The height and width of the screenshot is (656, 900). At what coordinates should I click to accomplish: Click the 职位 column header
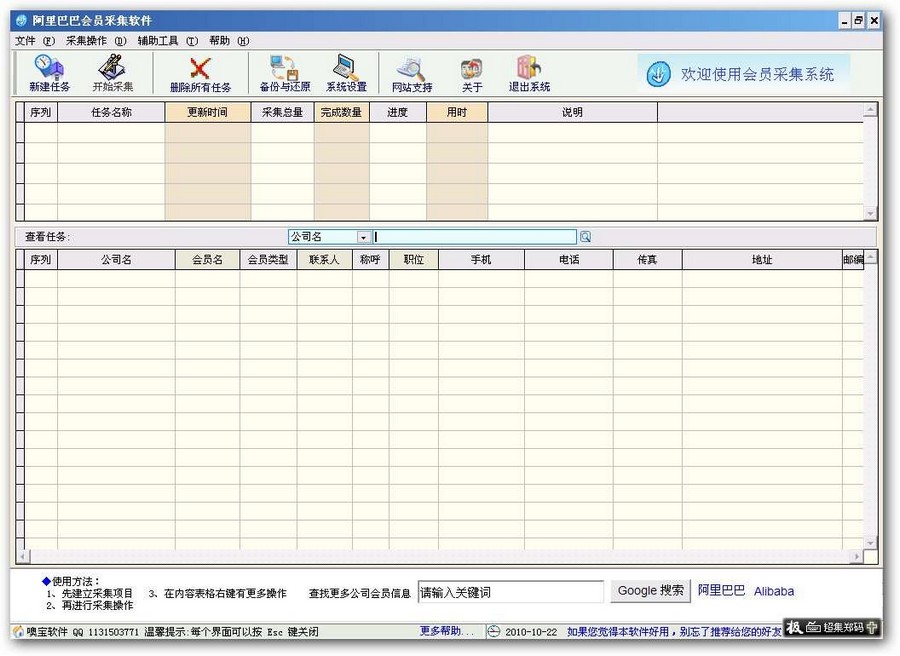414,259
